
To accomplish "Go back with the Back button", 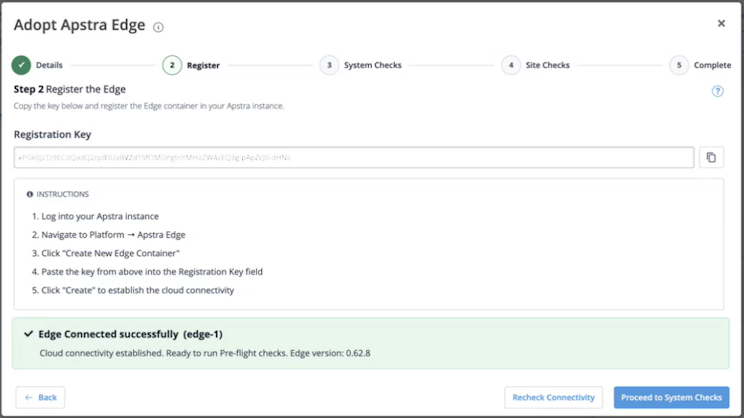I will pos(40,397).
